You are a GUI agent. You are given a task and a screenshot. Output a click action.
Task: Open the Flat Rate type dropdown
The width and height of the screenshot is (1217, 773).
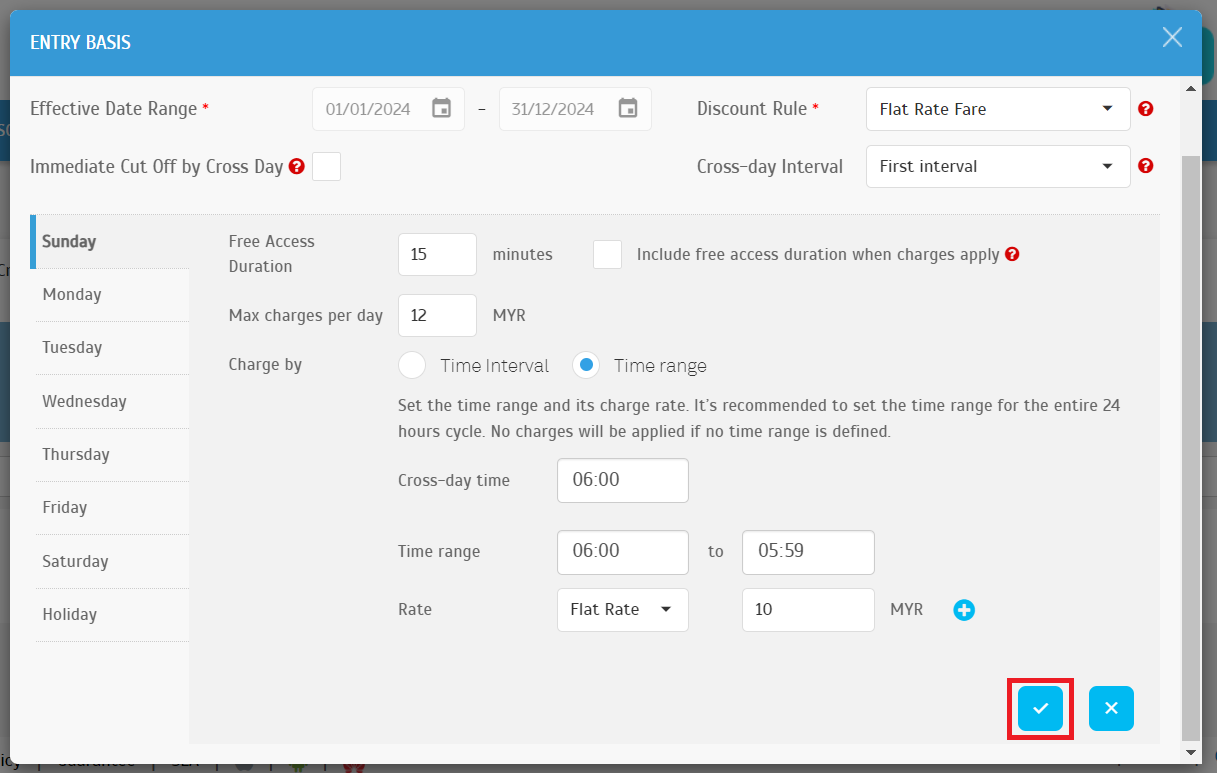622,610
